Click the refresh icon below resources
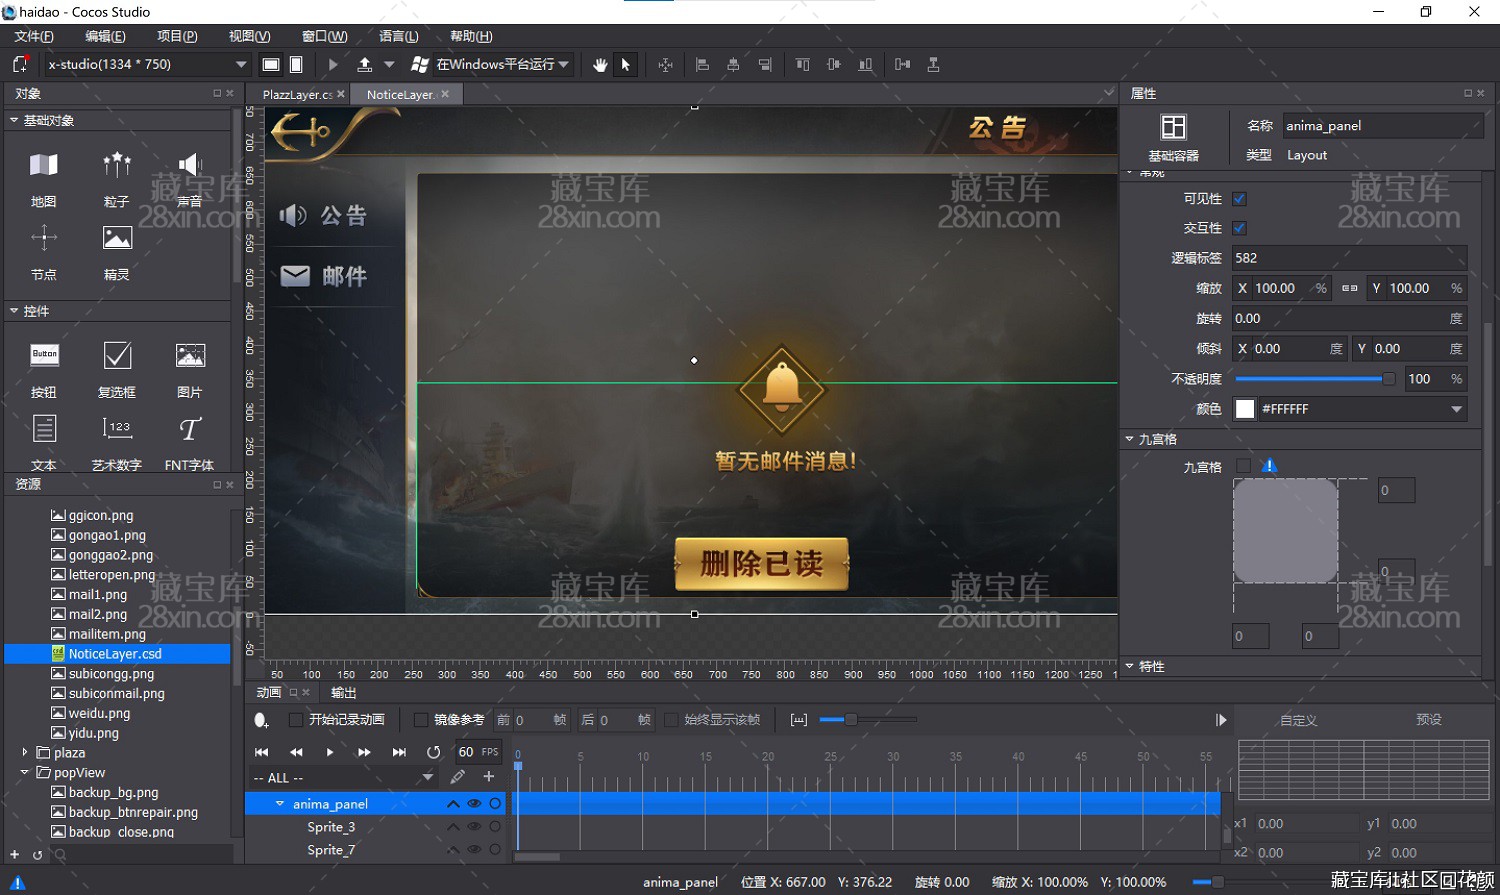 (37, 855)
